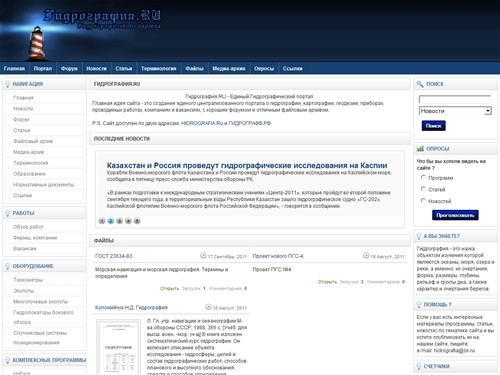Click the Поиск search button
This screenshot has height=375, width=500.
(433, 126)
